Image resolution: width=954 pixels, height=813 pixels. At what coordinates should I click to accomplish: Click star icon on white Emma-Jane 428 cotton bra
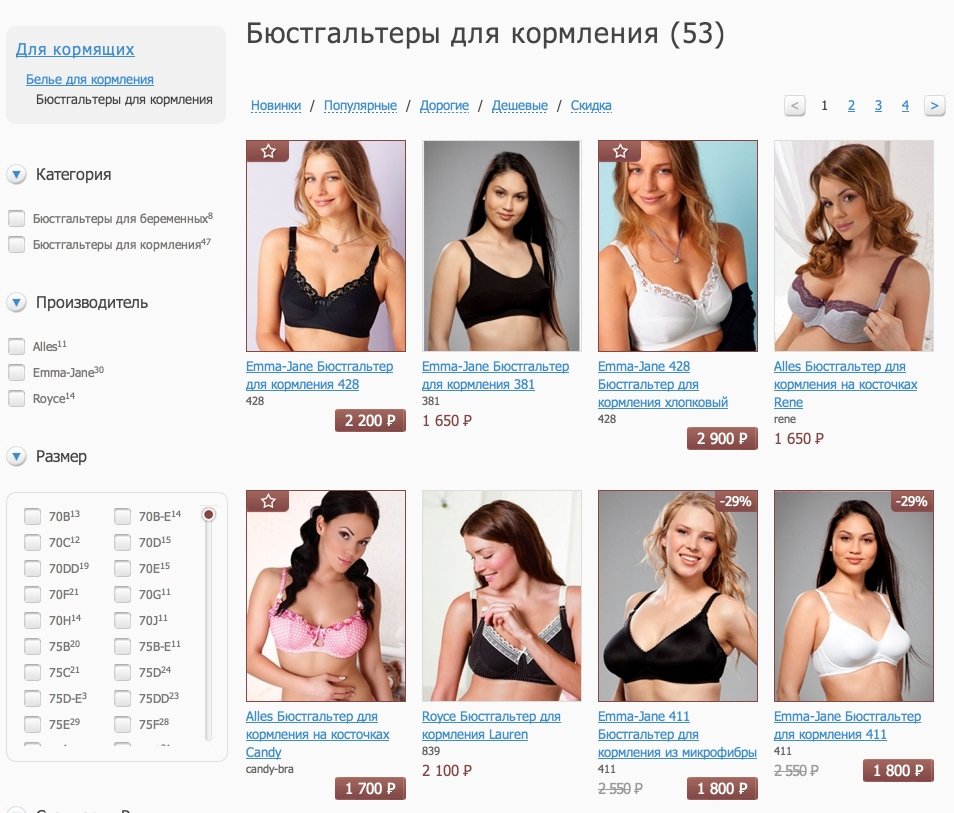point(620,151)
